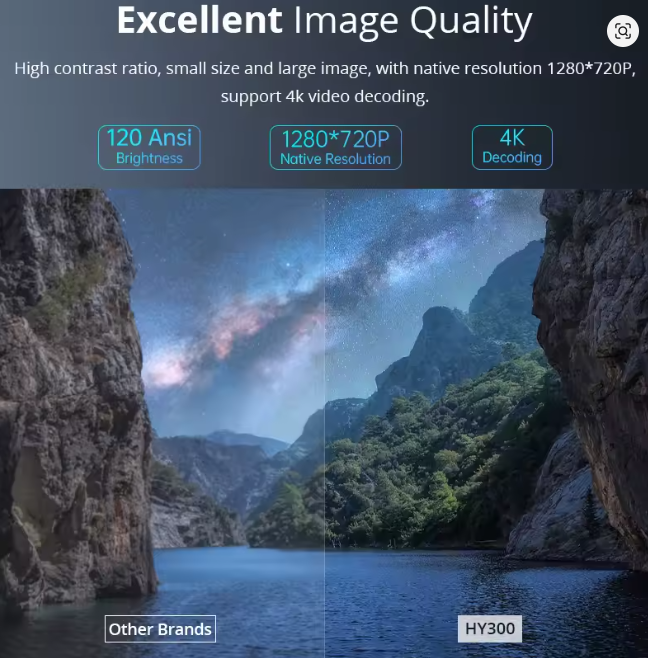Click the image search lens icon
Viewport: 648px width, 658px height.
click(x=623, y=31)
